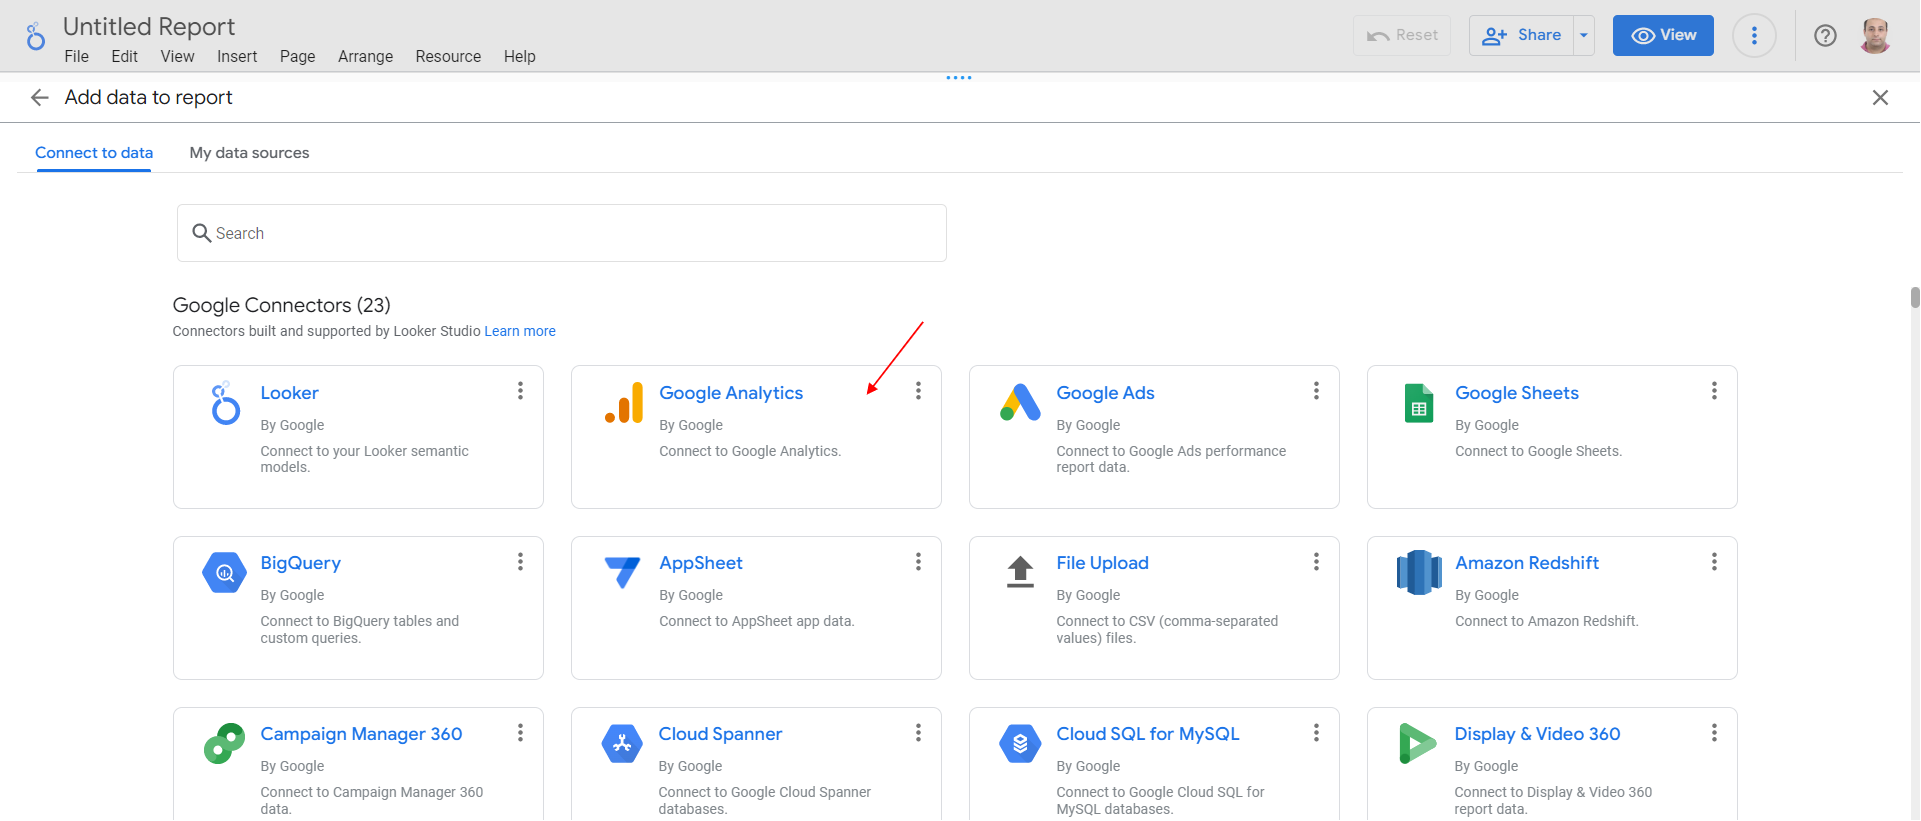This screenshot has width=1921, height=821.
Task: Open Google Analytics card options menu
Action: (918, 391)
